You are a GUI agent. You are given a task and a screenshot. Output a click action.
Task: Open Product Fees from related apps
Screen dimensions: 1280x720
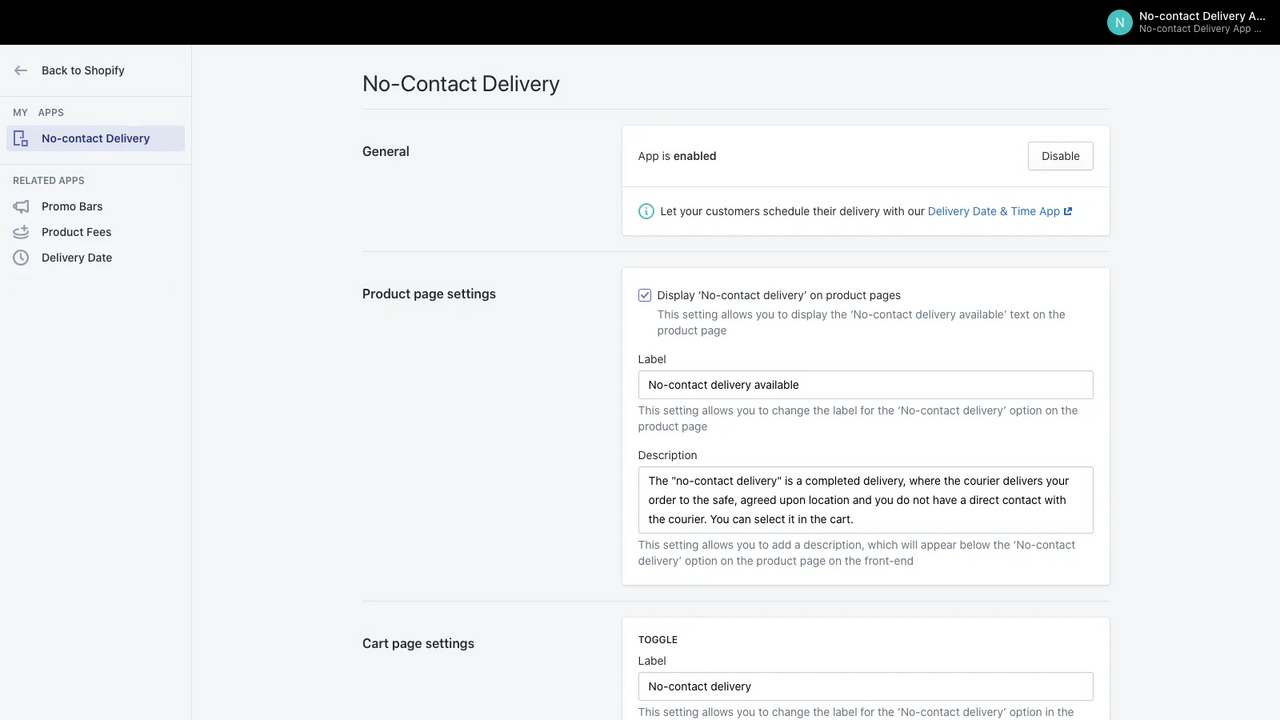76,232
